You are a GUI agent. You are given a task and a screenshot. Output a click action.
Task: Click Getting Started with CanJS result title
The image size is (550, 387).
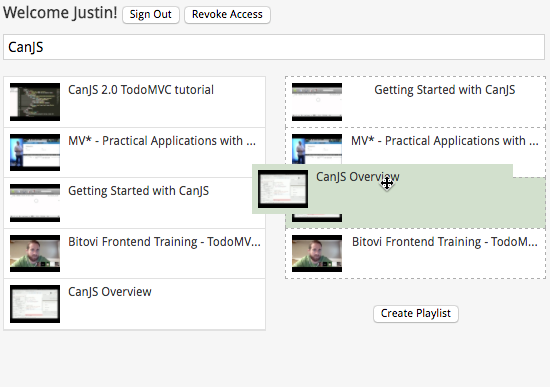click(139, 191)
